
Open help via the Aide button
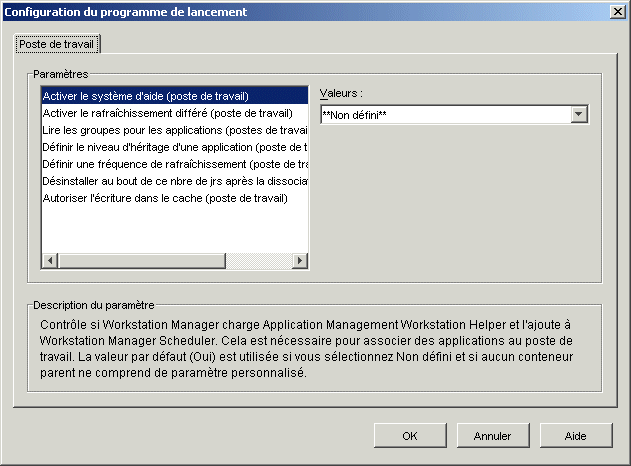pos(576,436)
